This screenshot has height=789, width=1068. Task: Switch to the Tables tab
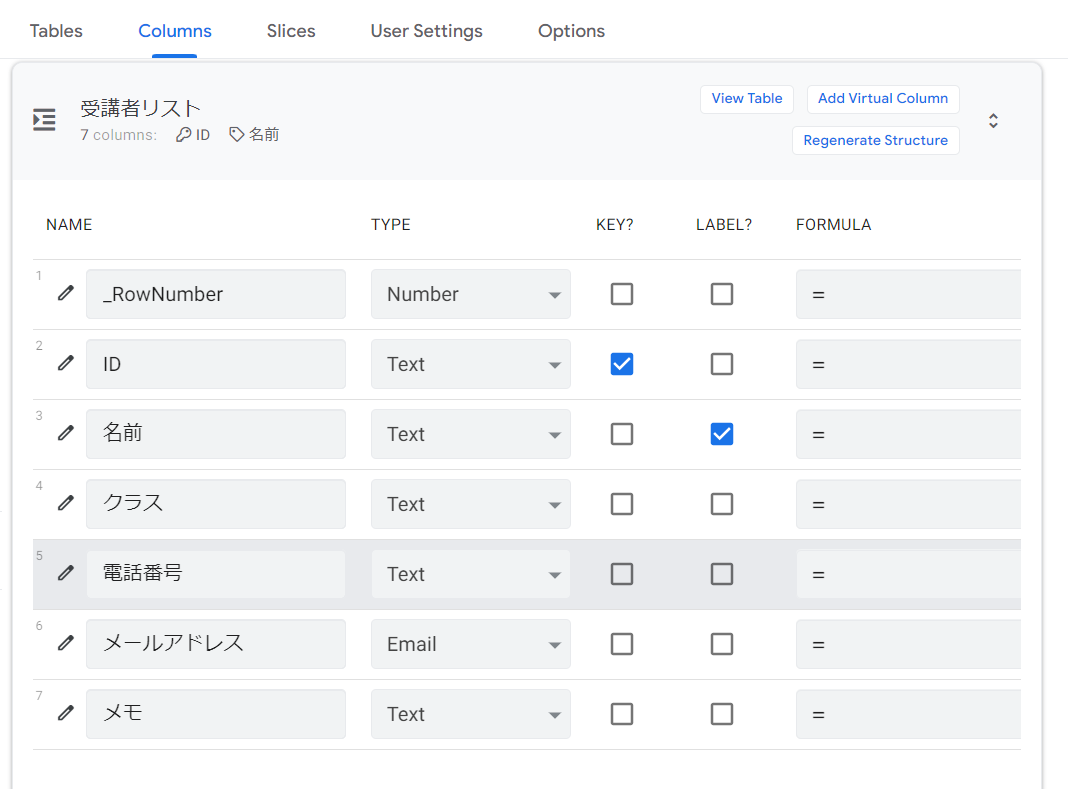click(56, 31)
